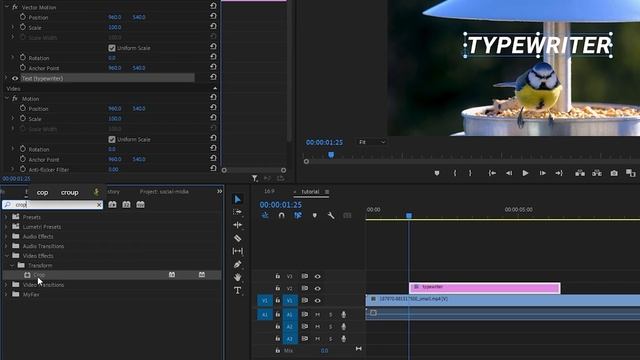Image resolution: width=640 pixels, height=360 pixels.
Task: Solo audio track A1
Action: click(x=331, y=314)
